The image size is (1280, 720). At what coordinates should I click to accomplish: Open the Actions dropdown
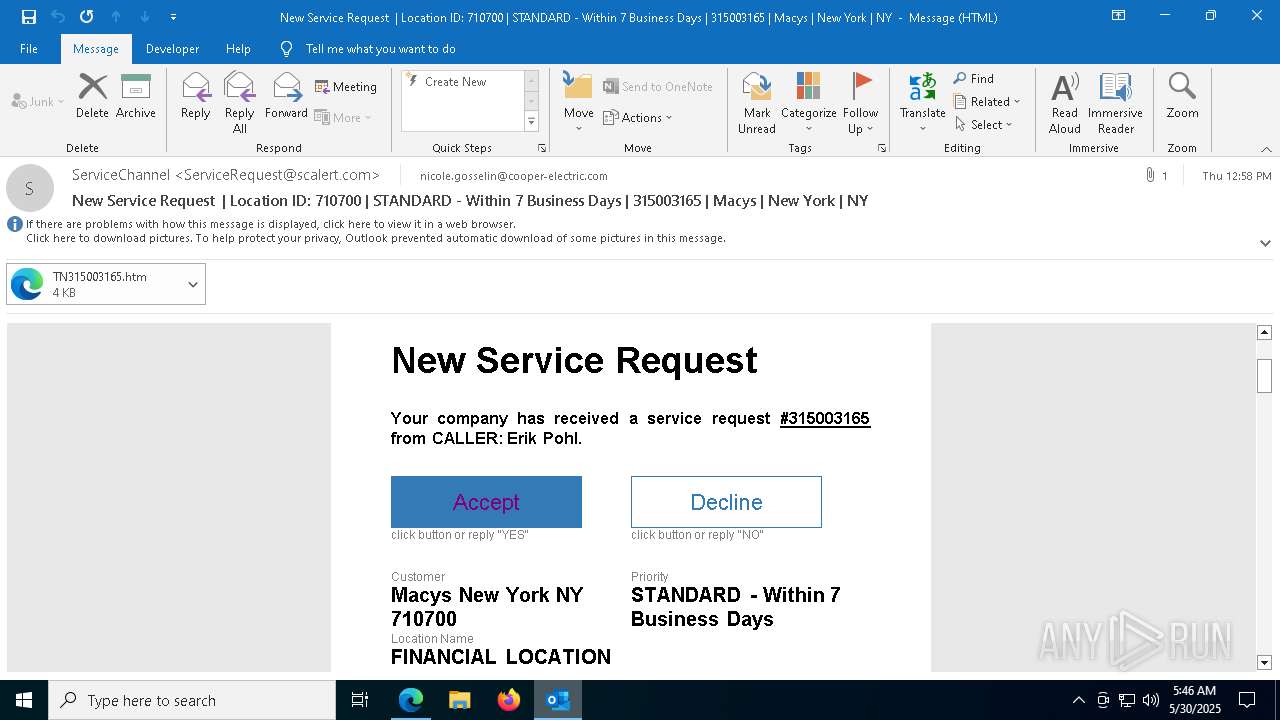tap(638, 117)
